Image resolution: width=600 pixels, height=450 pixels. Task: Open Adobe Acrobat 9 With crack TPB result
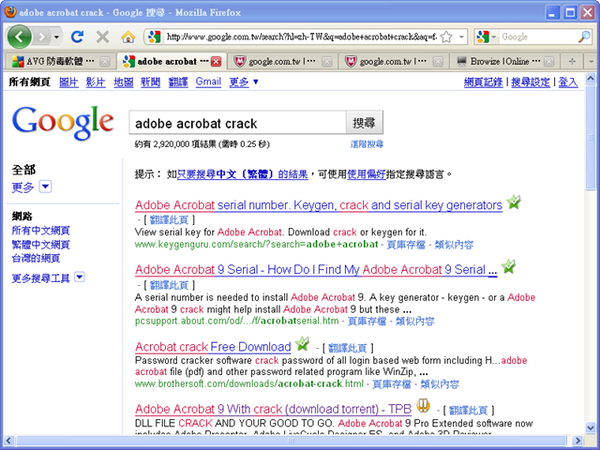(273, 409)
